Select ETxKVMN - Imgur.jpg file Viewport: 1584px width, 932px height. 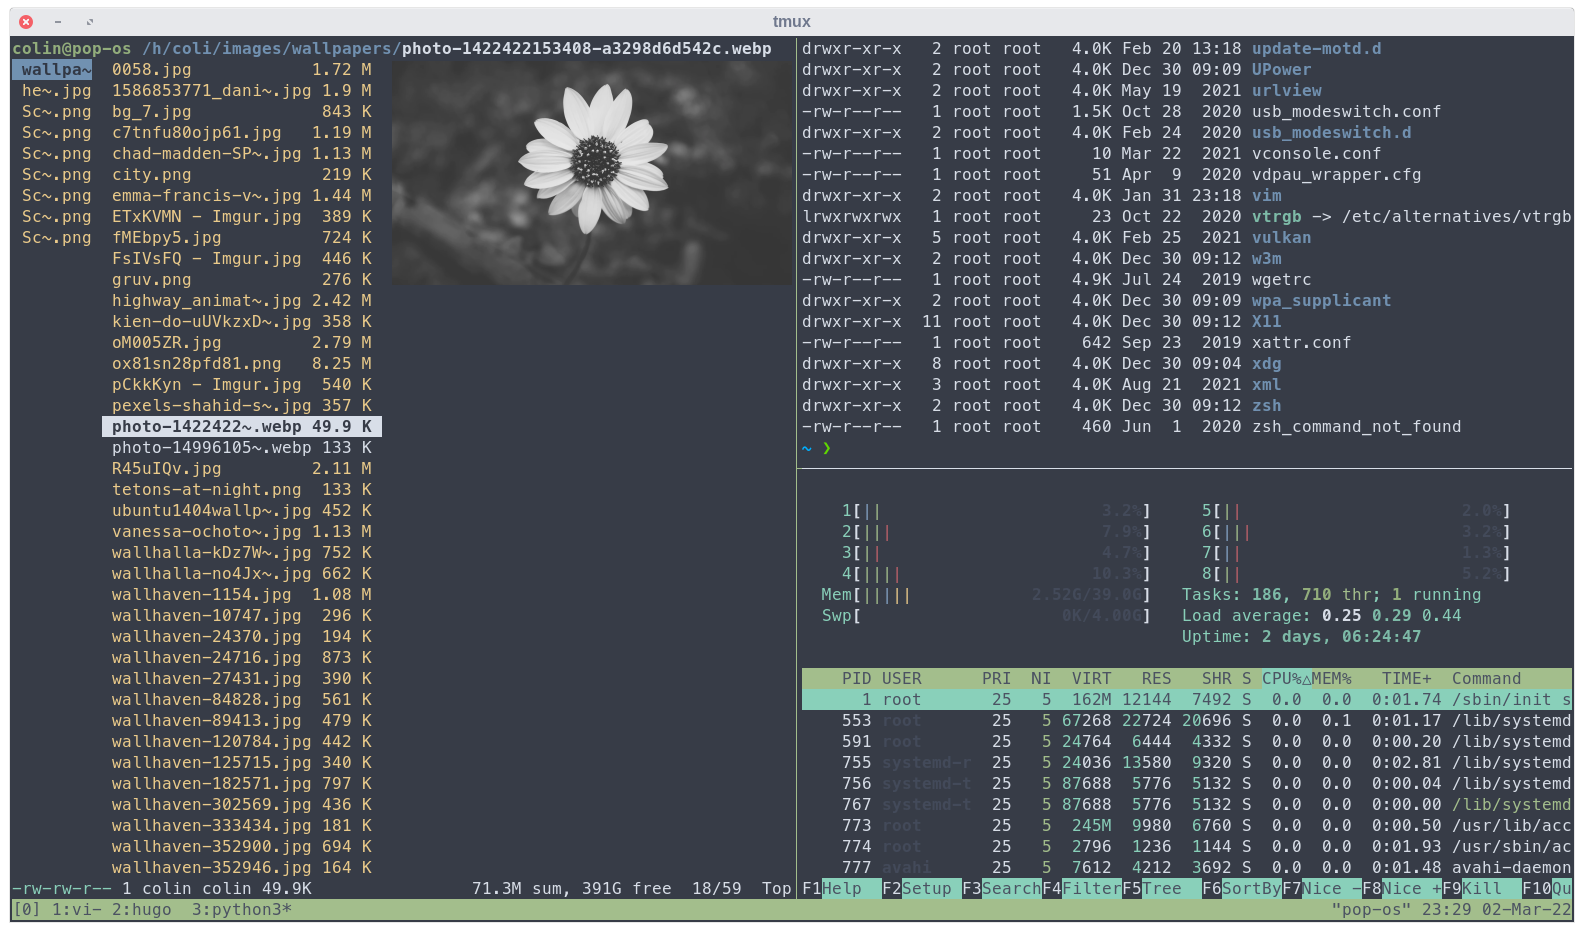(x=242, y=217)
